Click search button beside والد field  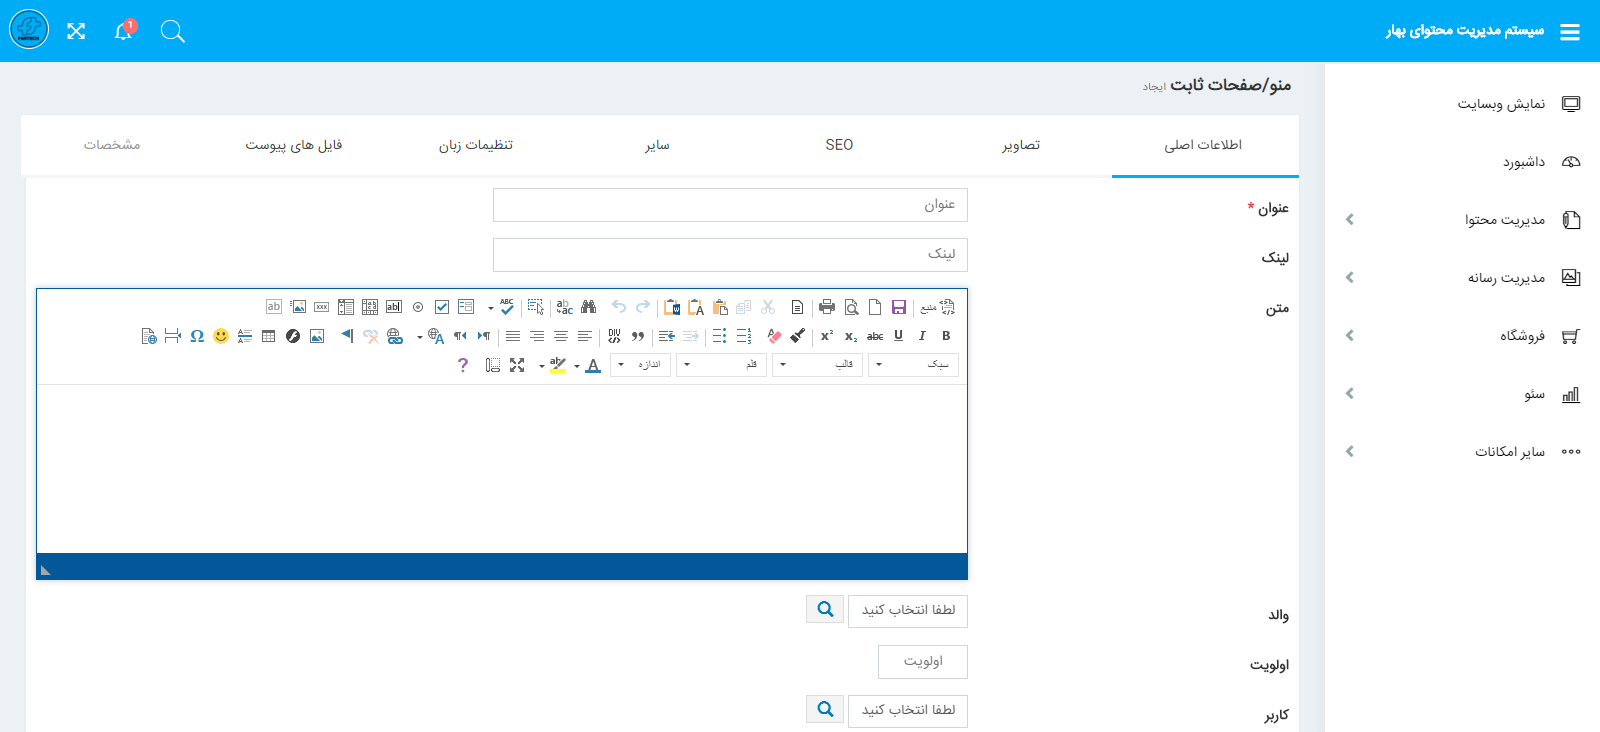pos(825,609)
